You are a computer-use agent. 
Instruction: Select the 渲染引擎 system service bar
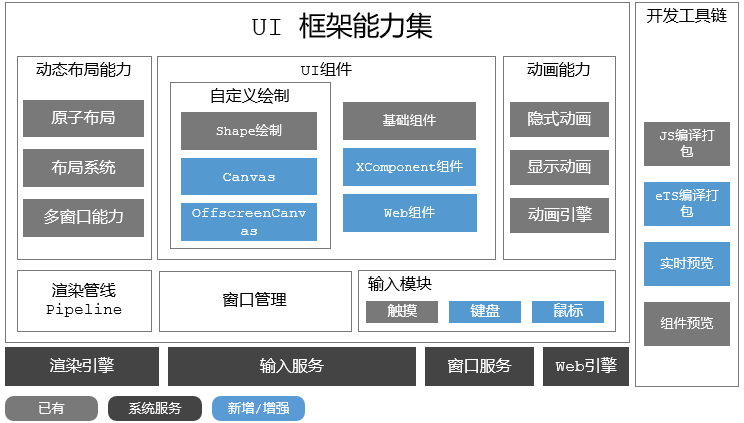(82, 366)
